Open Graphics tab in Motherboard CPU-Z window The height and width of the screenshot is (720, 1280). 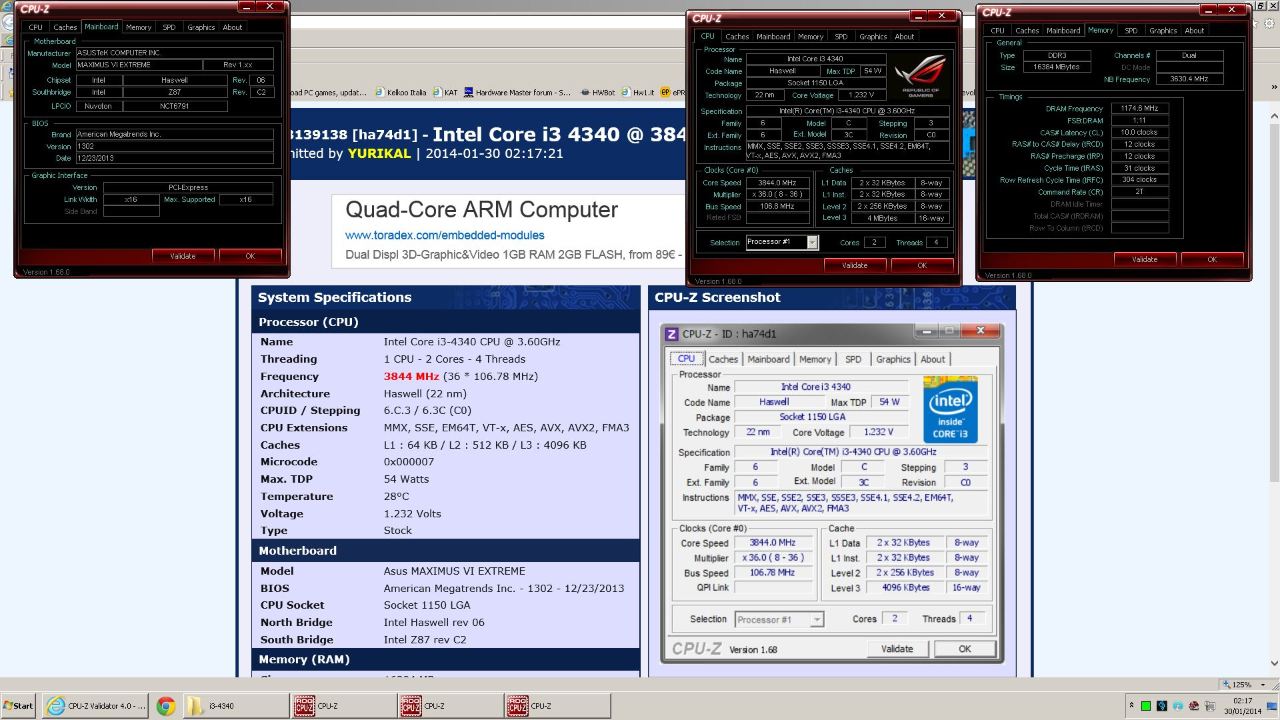click(201, 28)
